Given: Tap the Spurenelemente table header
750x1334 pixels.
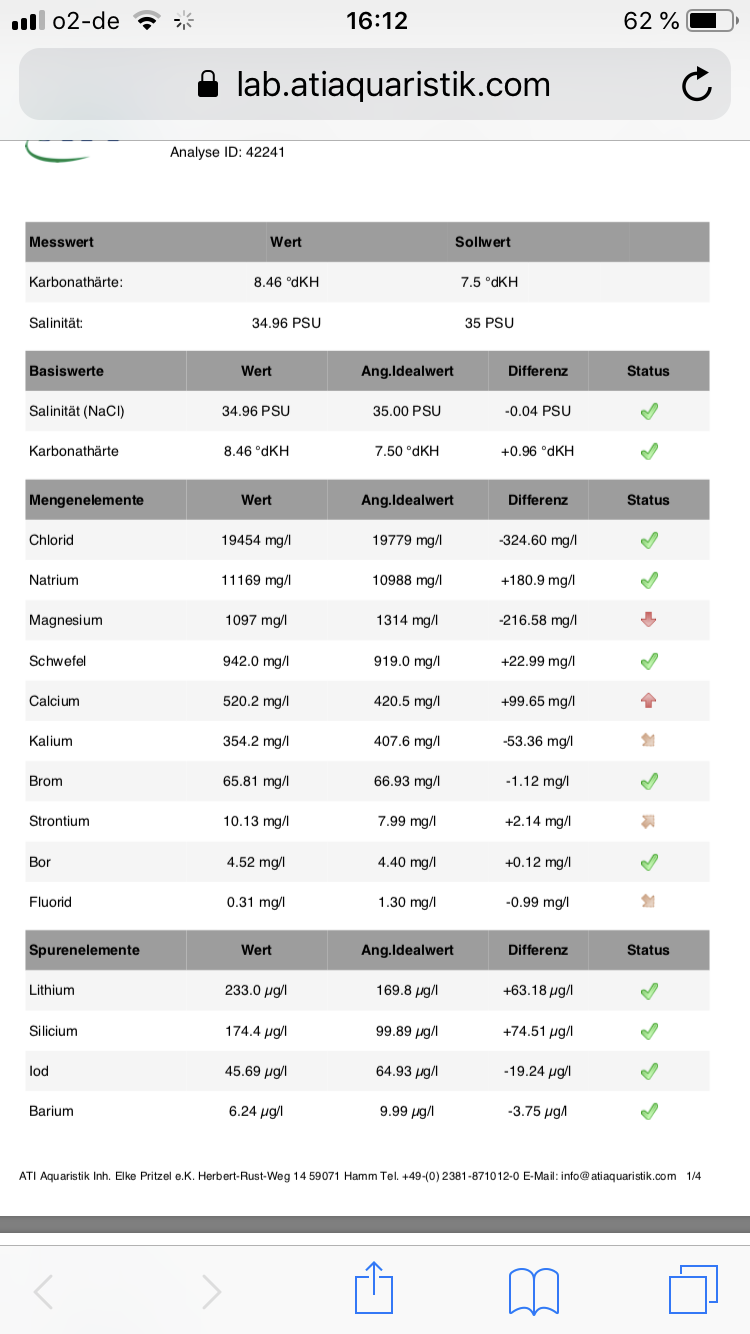Looking at the screenshot, I should [84, 950].
